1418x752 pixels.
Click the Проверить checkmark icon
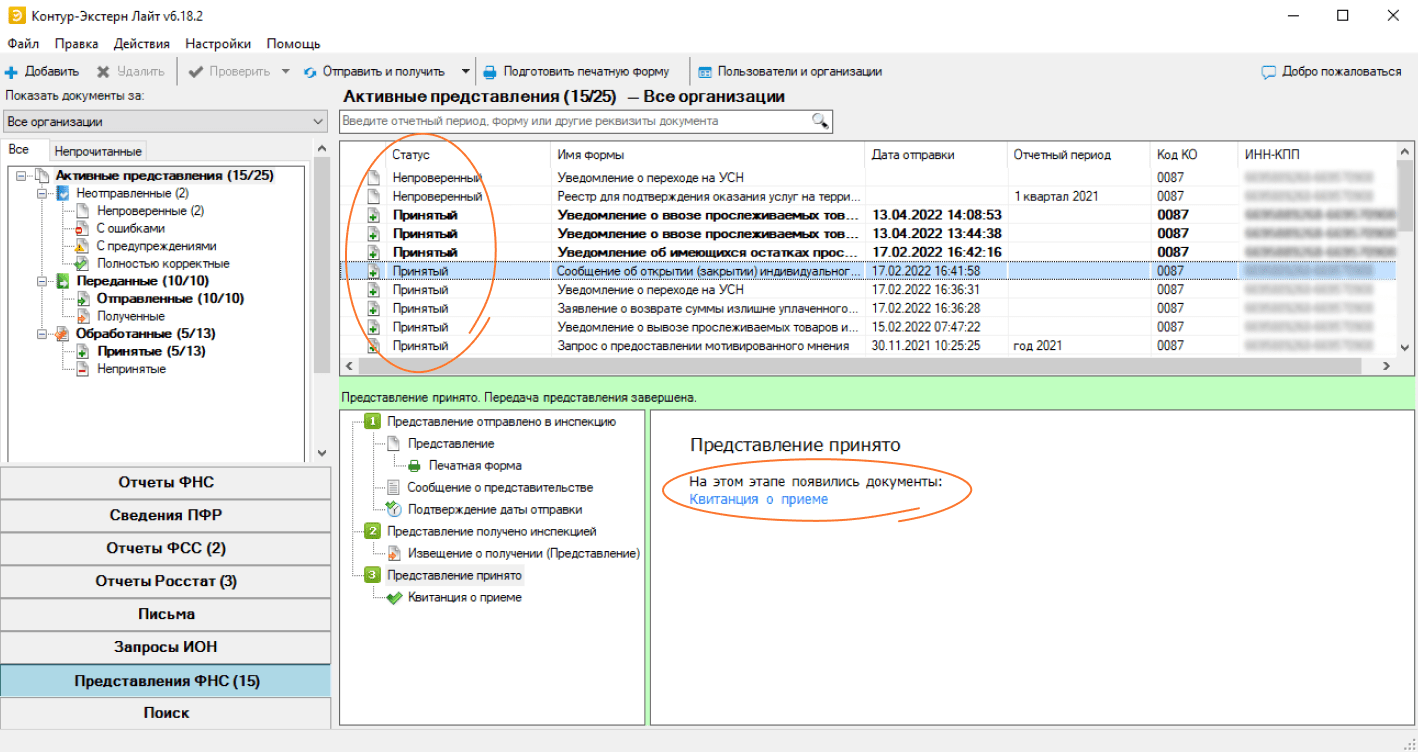pyautogui.click(x=196, y=72)
